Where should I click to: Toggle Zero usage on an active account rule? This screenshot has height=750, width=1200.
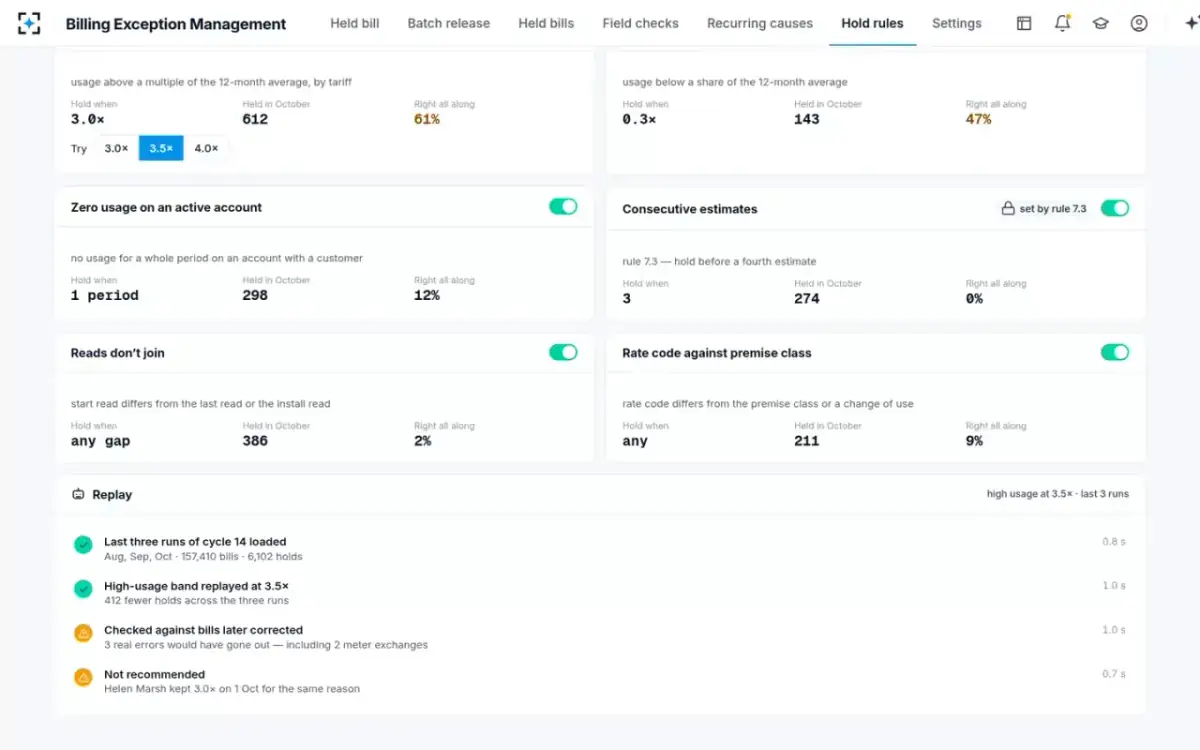point(563,206)
